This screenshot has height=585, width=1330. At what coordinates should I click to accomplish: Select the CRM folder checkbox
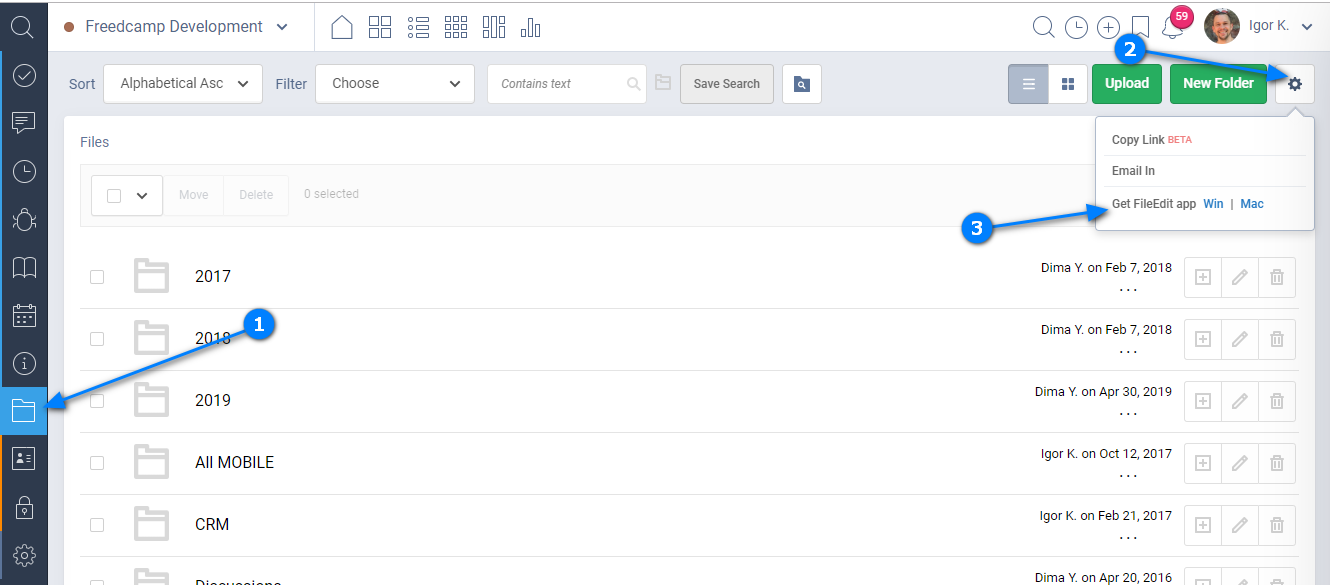pos(97,525)
